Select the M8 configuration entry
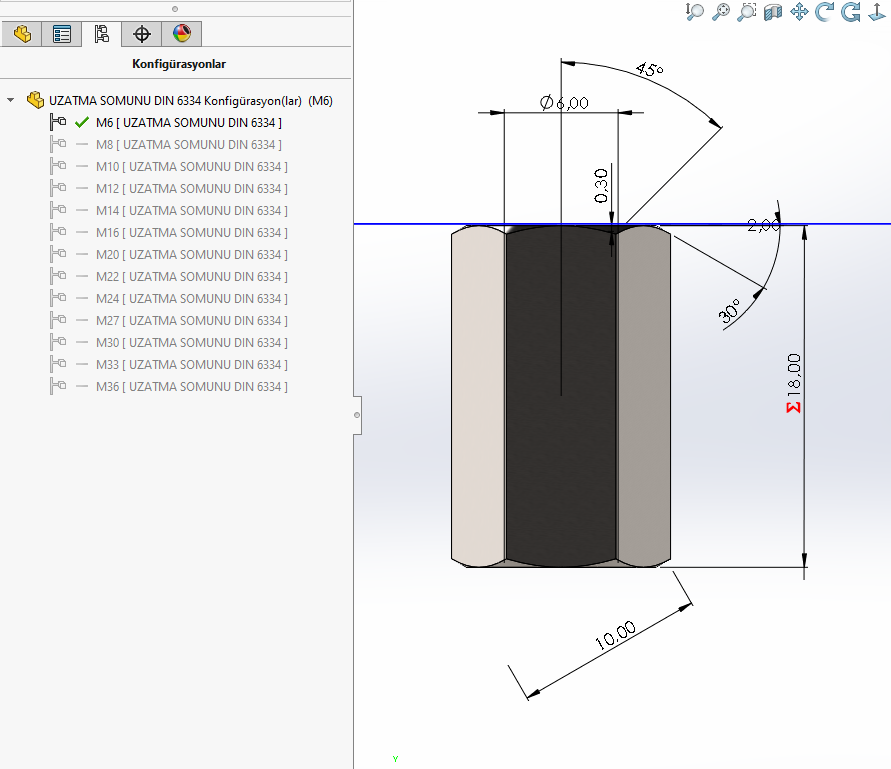This screenshot has height=769, width=891. click(x=190, y=145)
